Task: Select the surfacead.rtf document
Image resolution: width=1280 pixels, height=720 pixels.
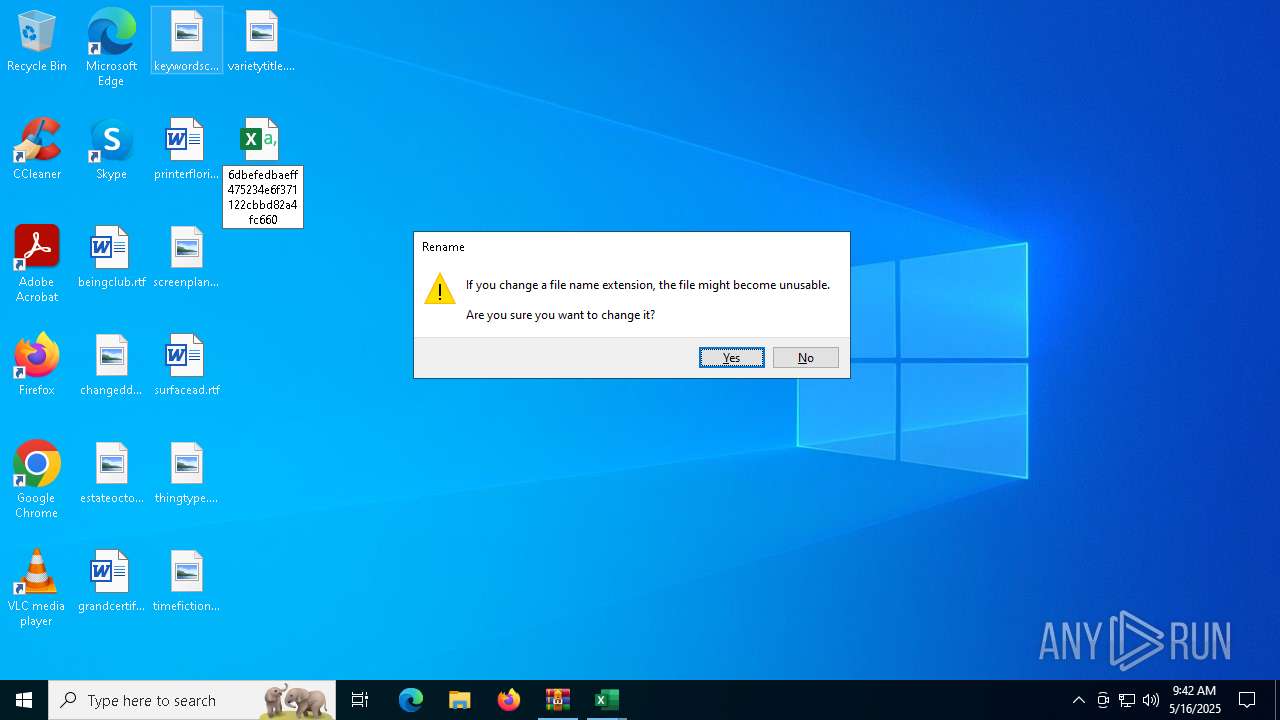Action: click(x=187, y=365)
